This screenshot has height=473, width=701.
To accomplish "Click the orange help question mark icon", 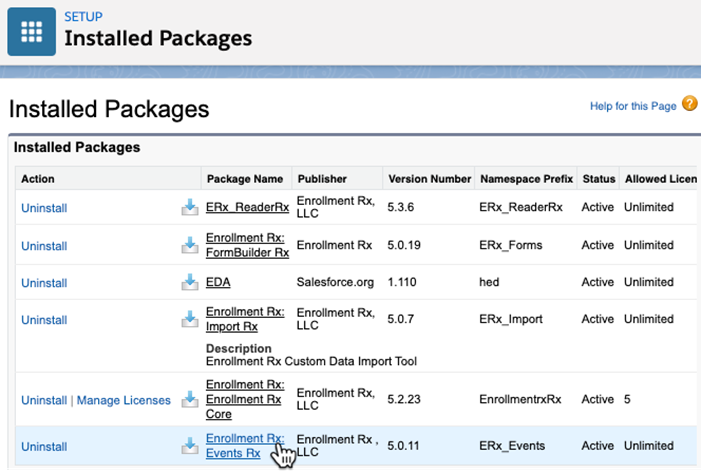I will point(689,105).
